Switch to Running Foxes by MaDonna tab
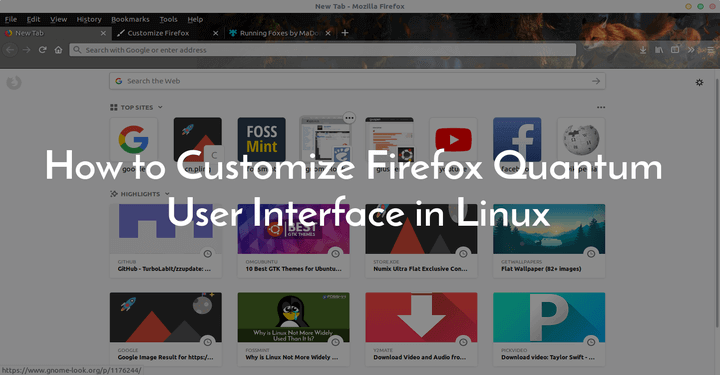 coord(280,33)
